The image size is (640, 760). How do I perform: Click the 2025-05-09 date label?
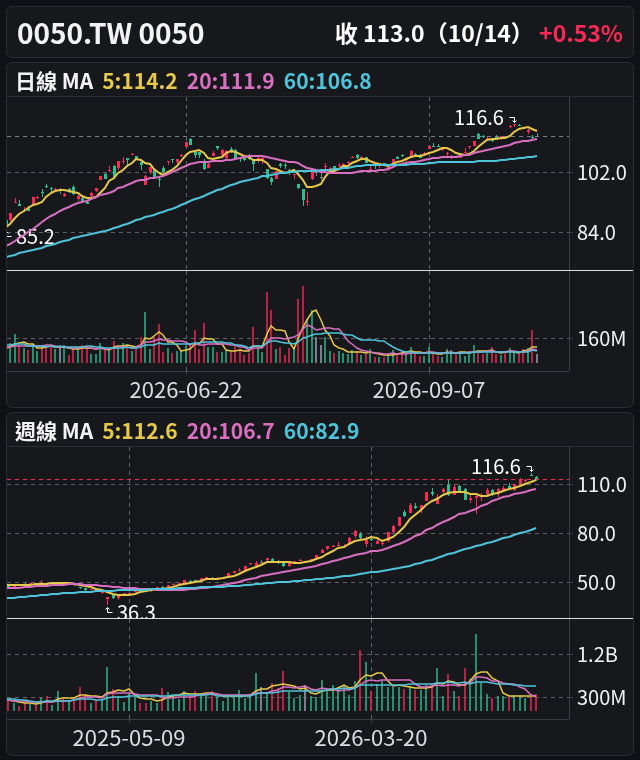129,739
